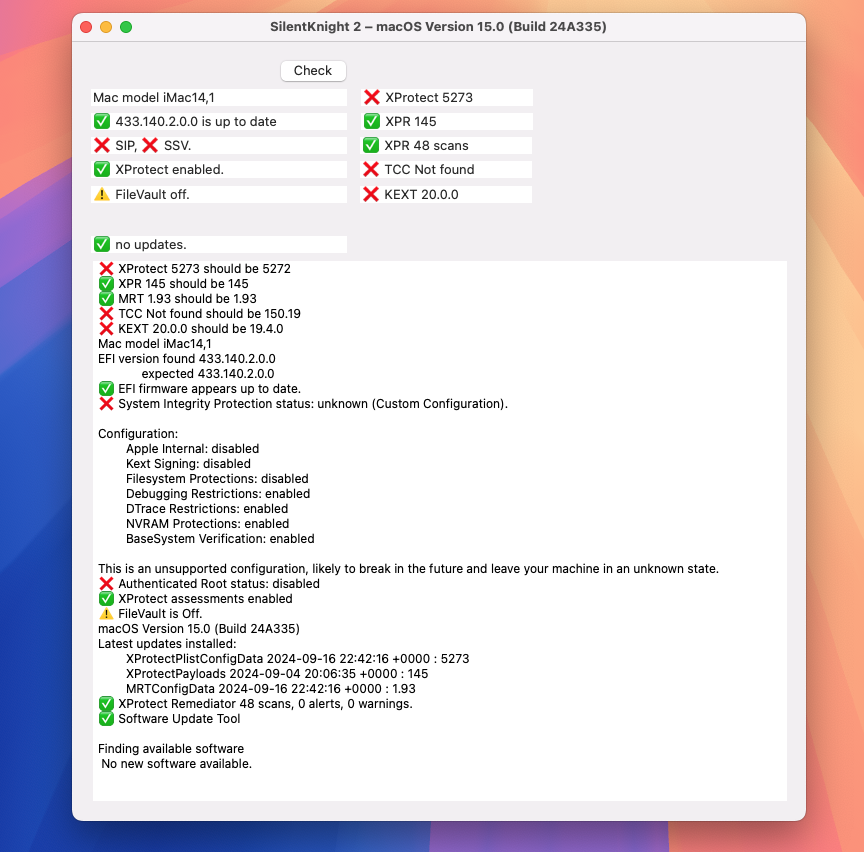The image size is (864, 852).
Task: Click the 'EFI version found 433.140.2.0.0' line
Action: 187,359
